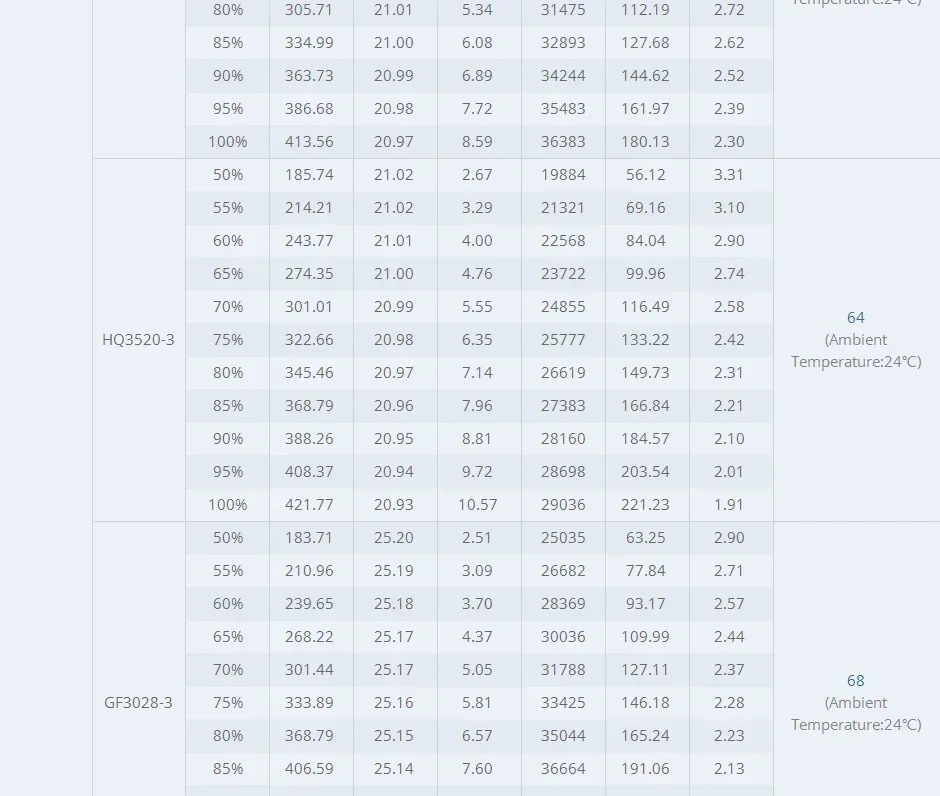Select the 10.57 table cell
Screen dimensions: 940x796
pyautogui.click(x=478, y=505)
